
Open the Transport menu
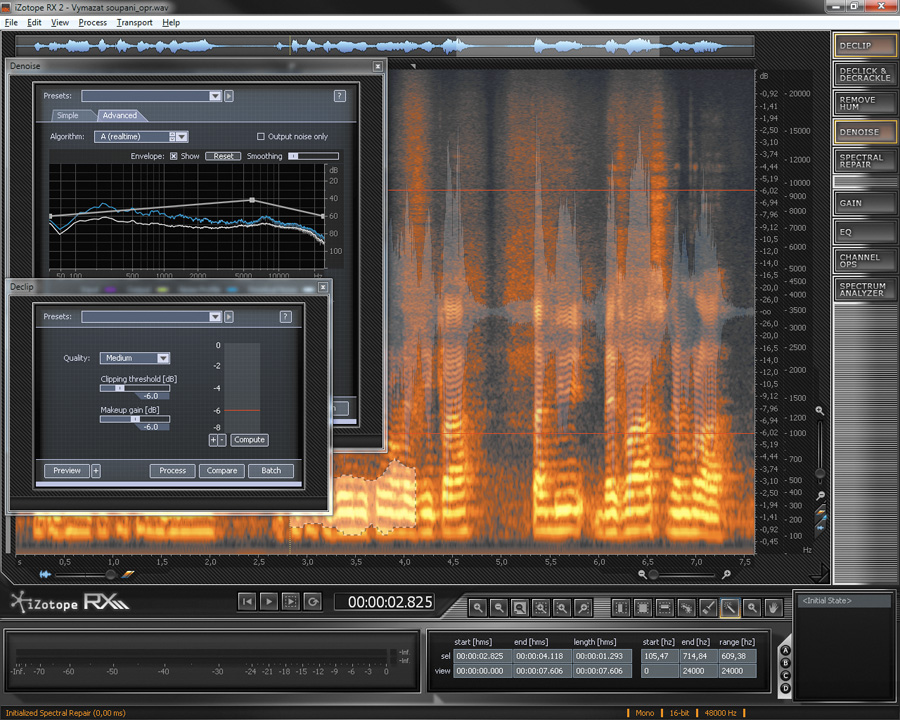[134, 22]
